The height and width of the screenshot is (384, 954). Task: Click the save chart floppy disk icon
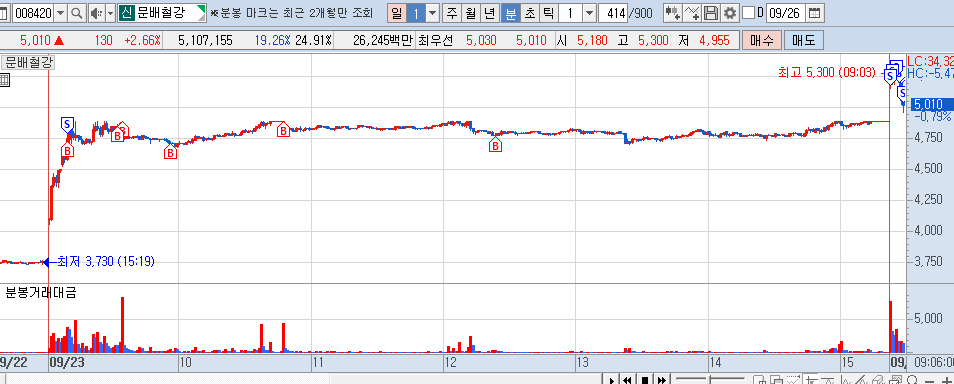click(x=711, y=13)
